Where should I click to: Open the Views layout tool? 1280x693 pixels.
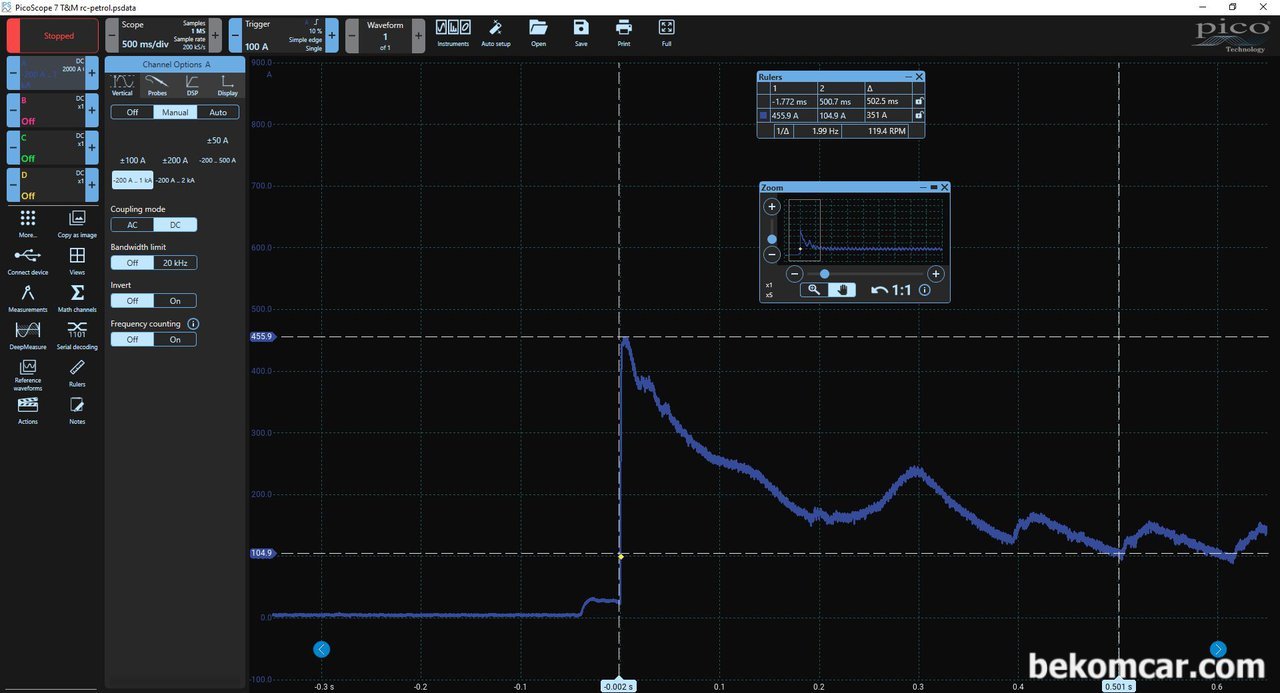[77, 261]
